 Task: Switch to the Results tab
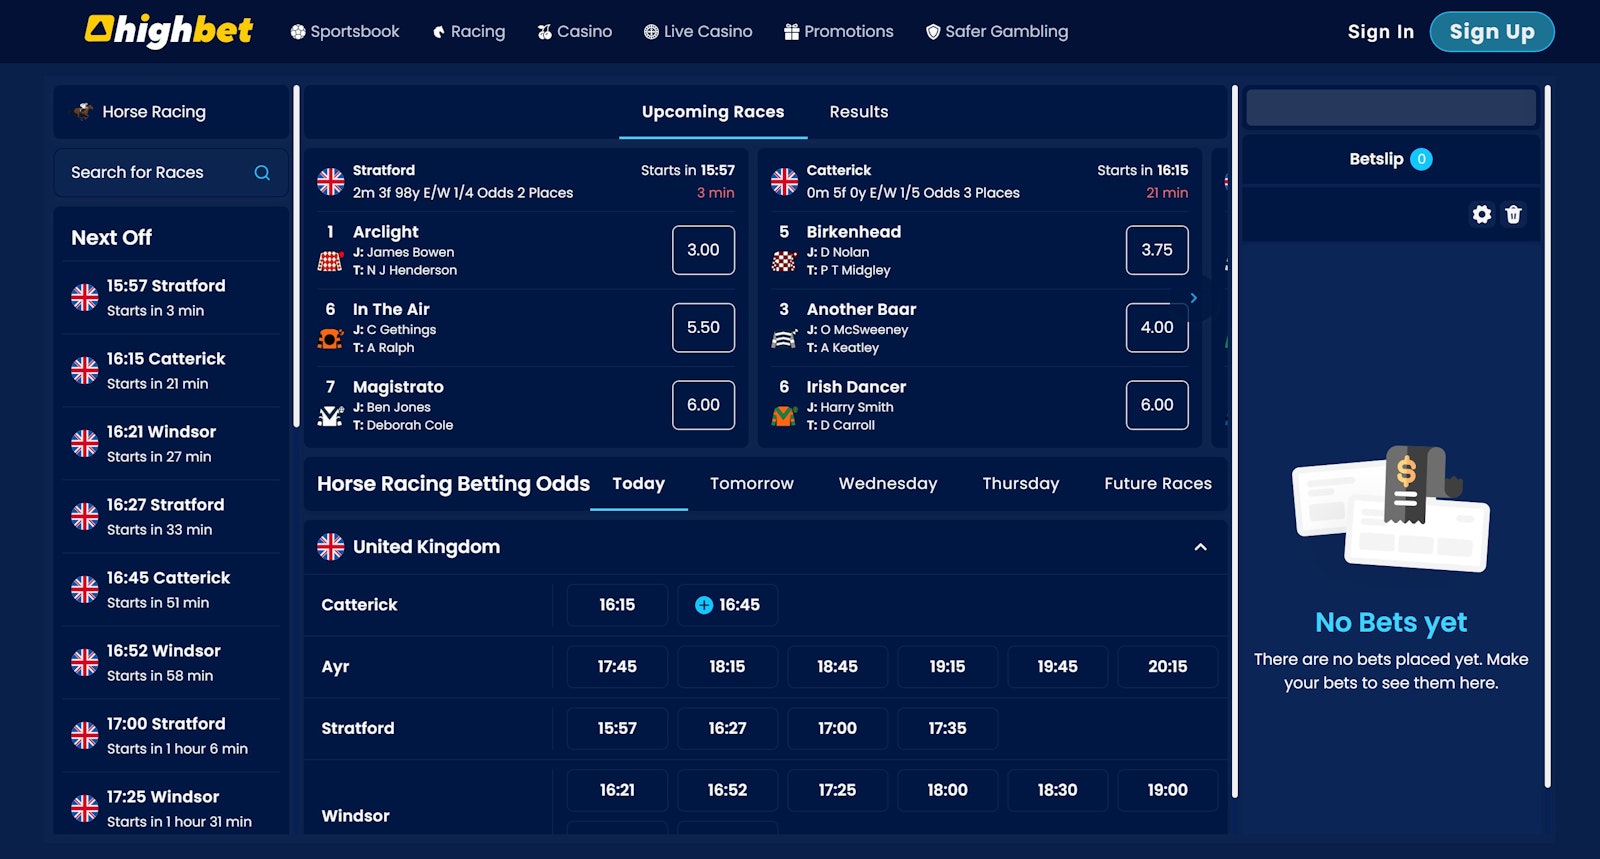click(x=858, y=112)
